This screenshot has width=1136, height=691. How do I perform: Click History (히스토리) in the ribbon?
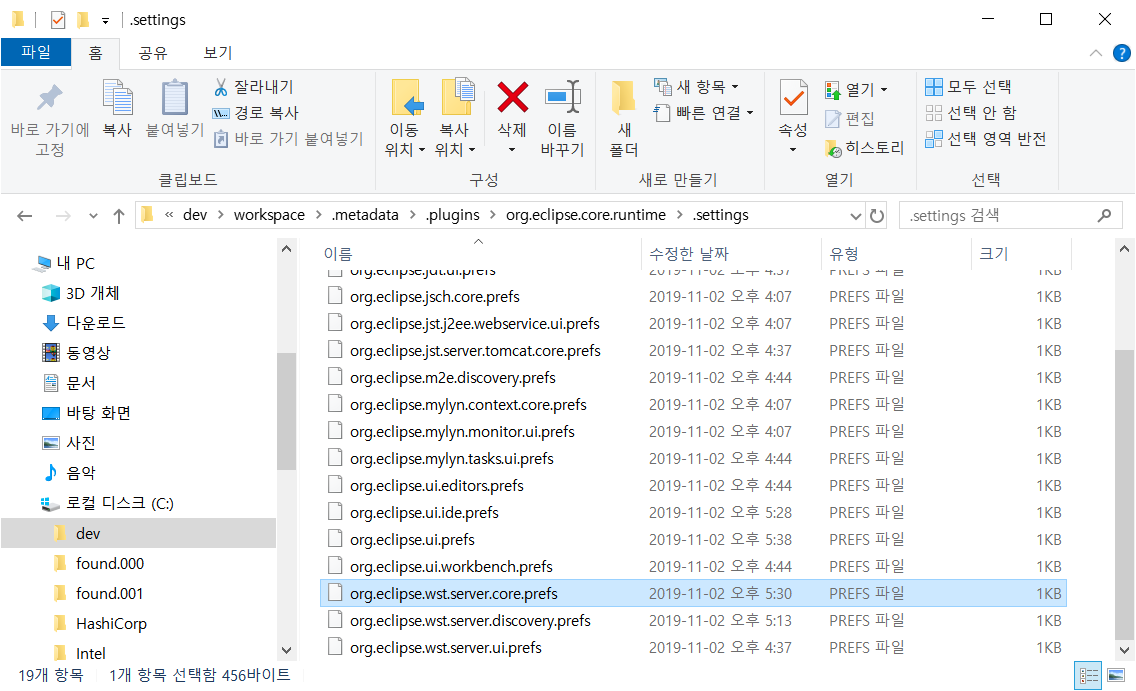pos(864,148)
